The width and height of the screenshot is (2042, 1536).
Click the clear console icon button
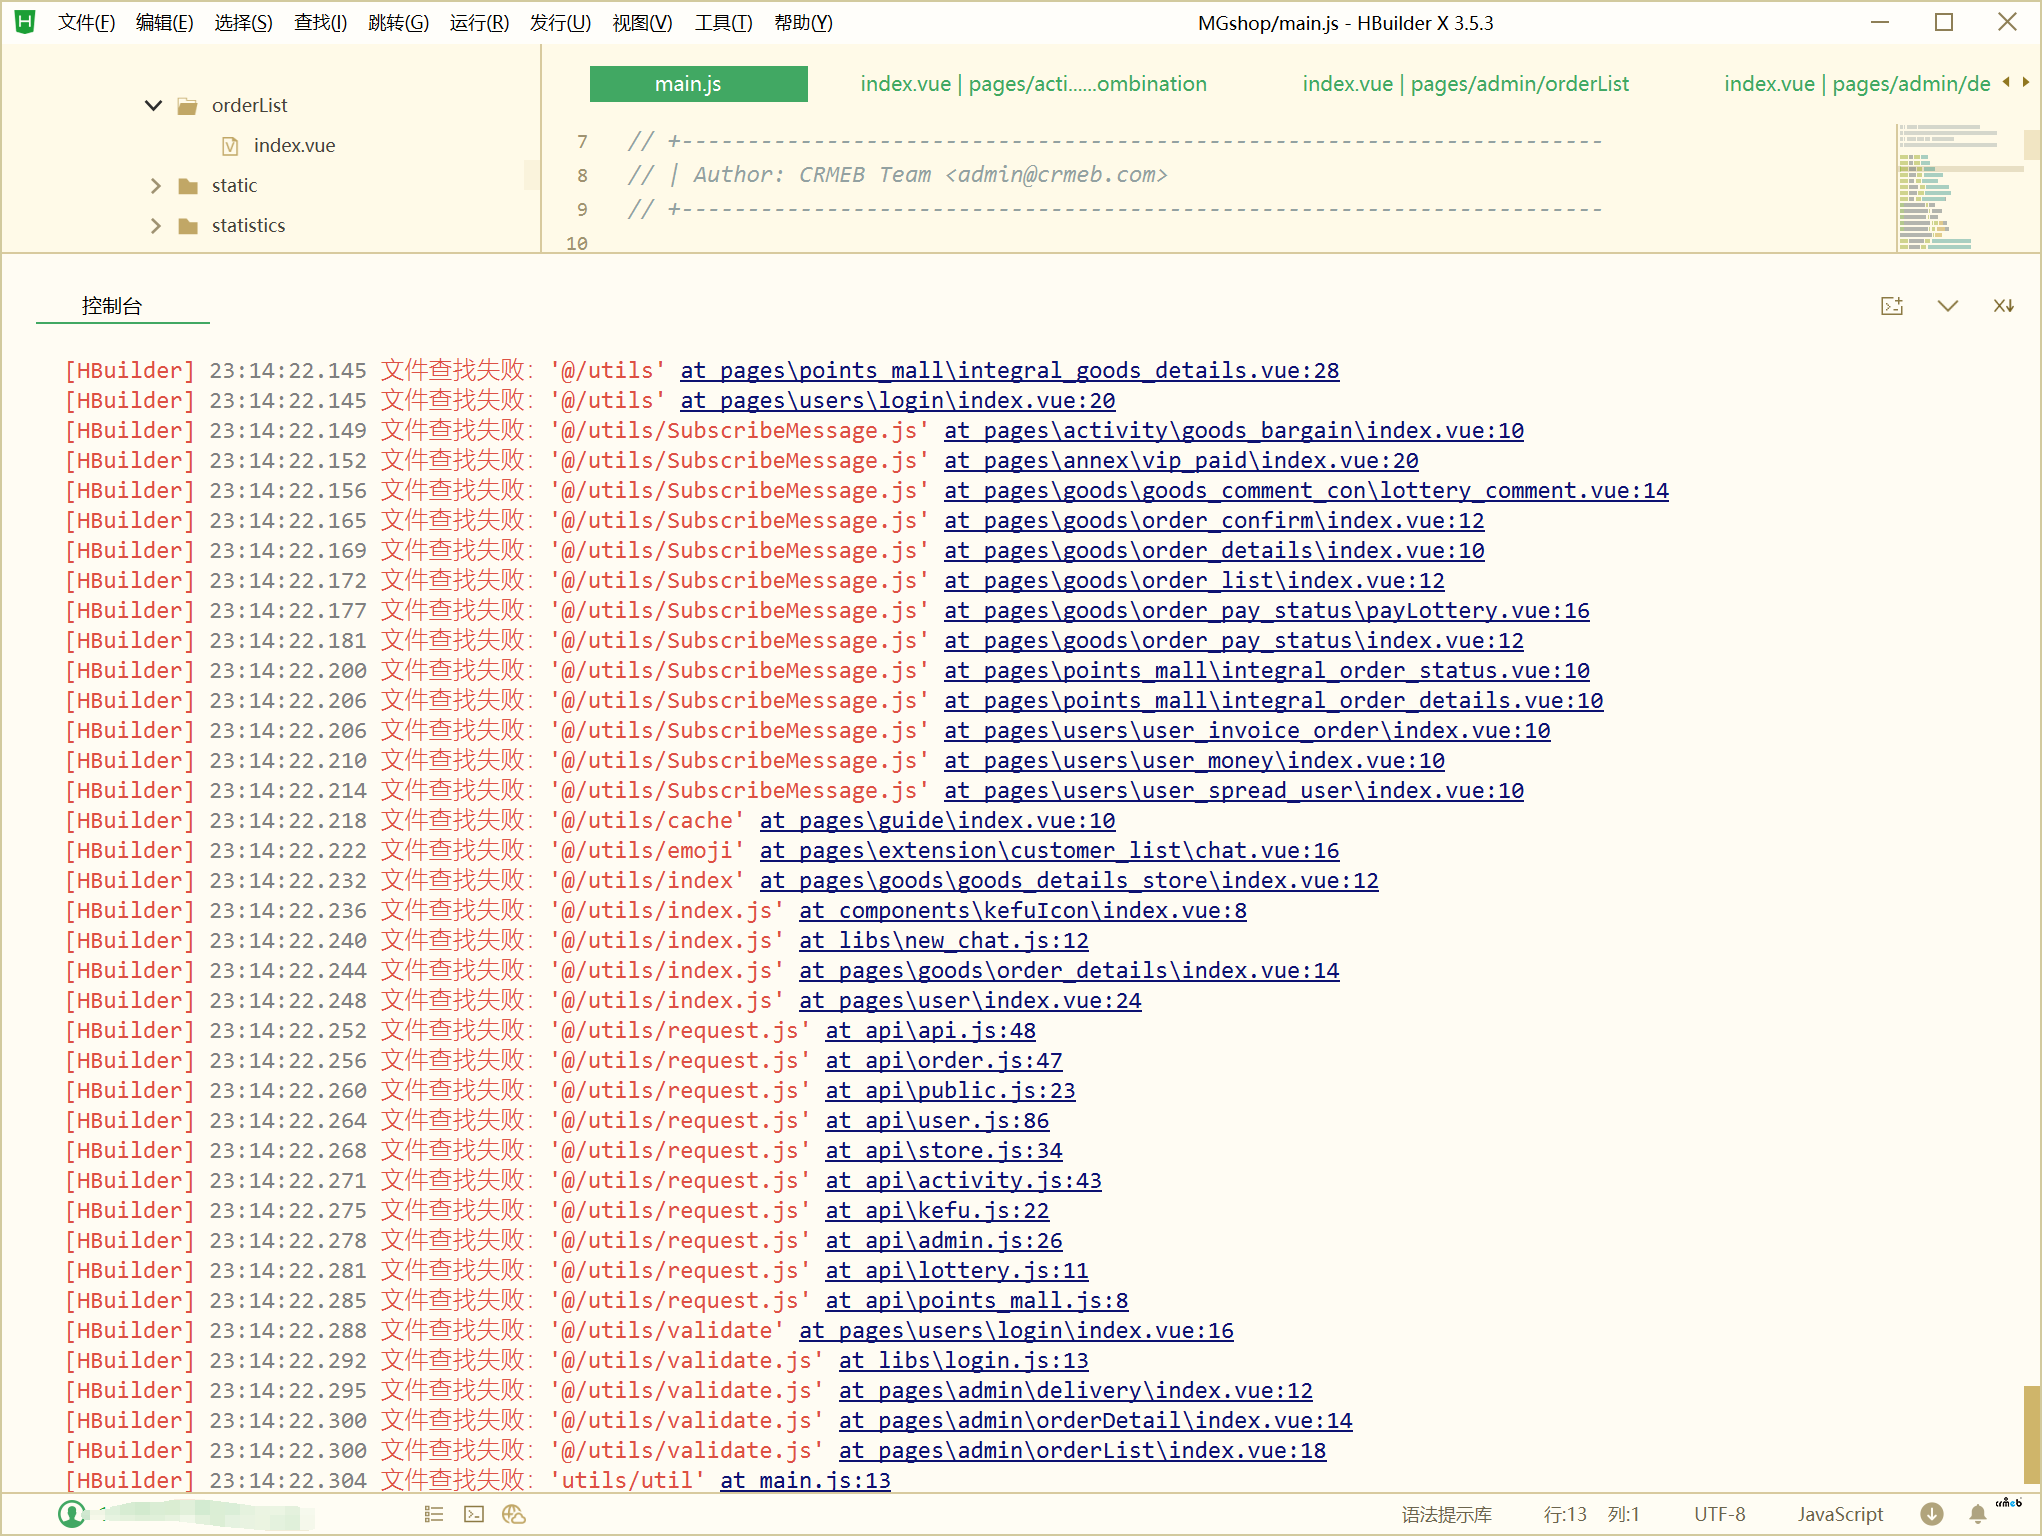[2003, 305]
